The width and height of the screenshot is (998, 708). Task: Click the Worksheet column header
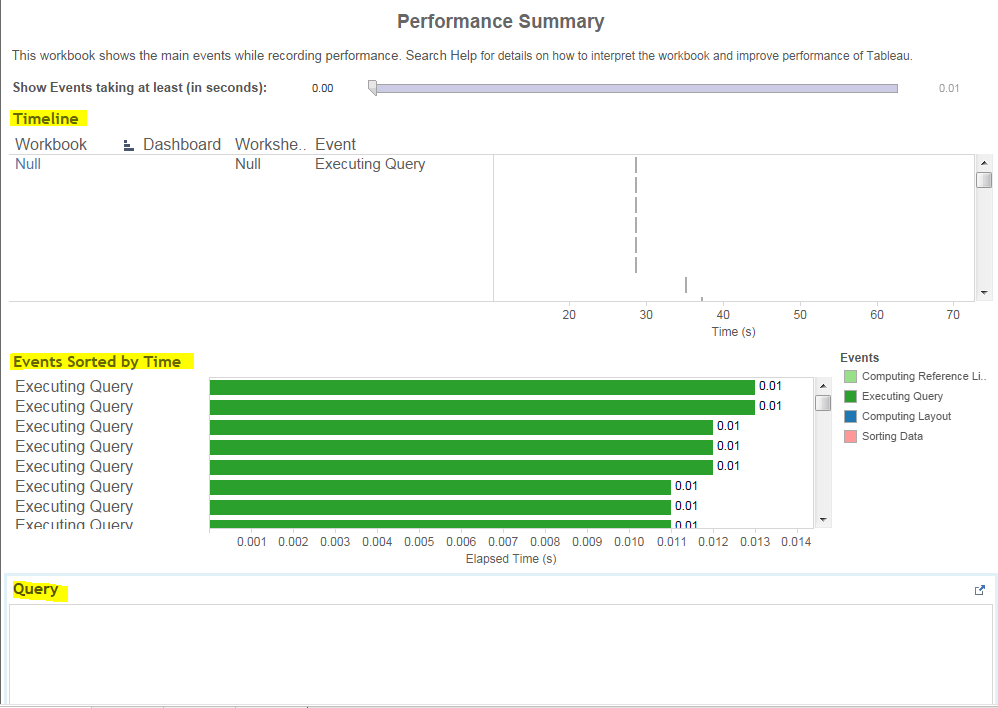(x=266, y=144)
